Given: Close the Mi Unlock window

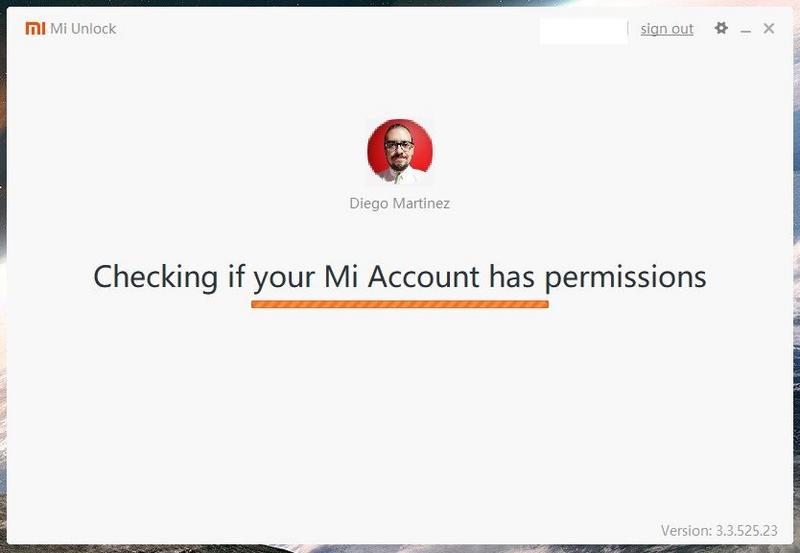Looking at the screenshot, I should (x=769, y=28).
